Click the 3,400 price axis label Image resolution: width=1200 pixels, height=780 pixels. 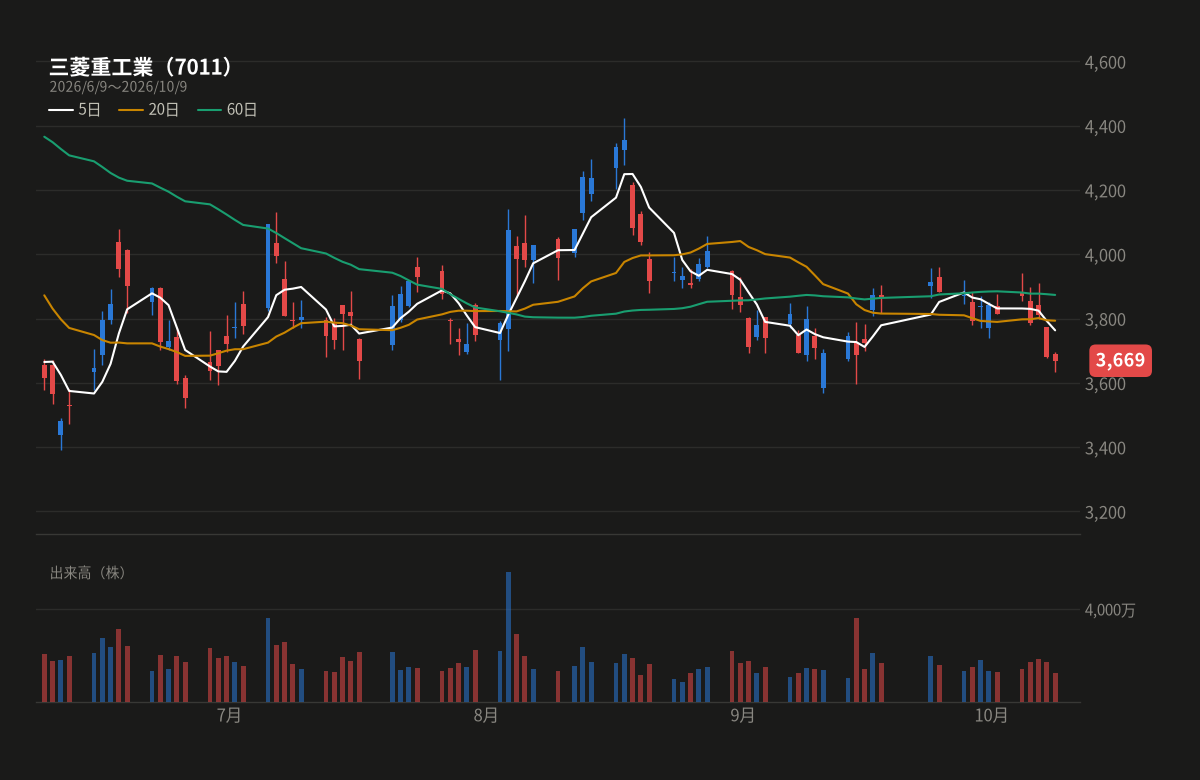pyautogui.click(x=1105, y=448)
